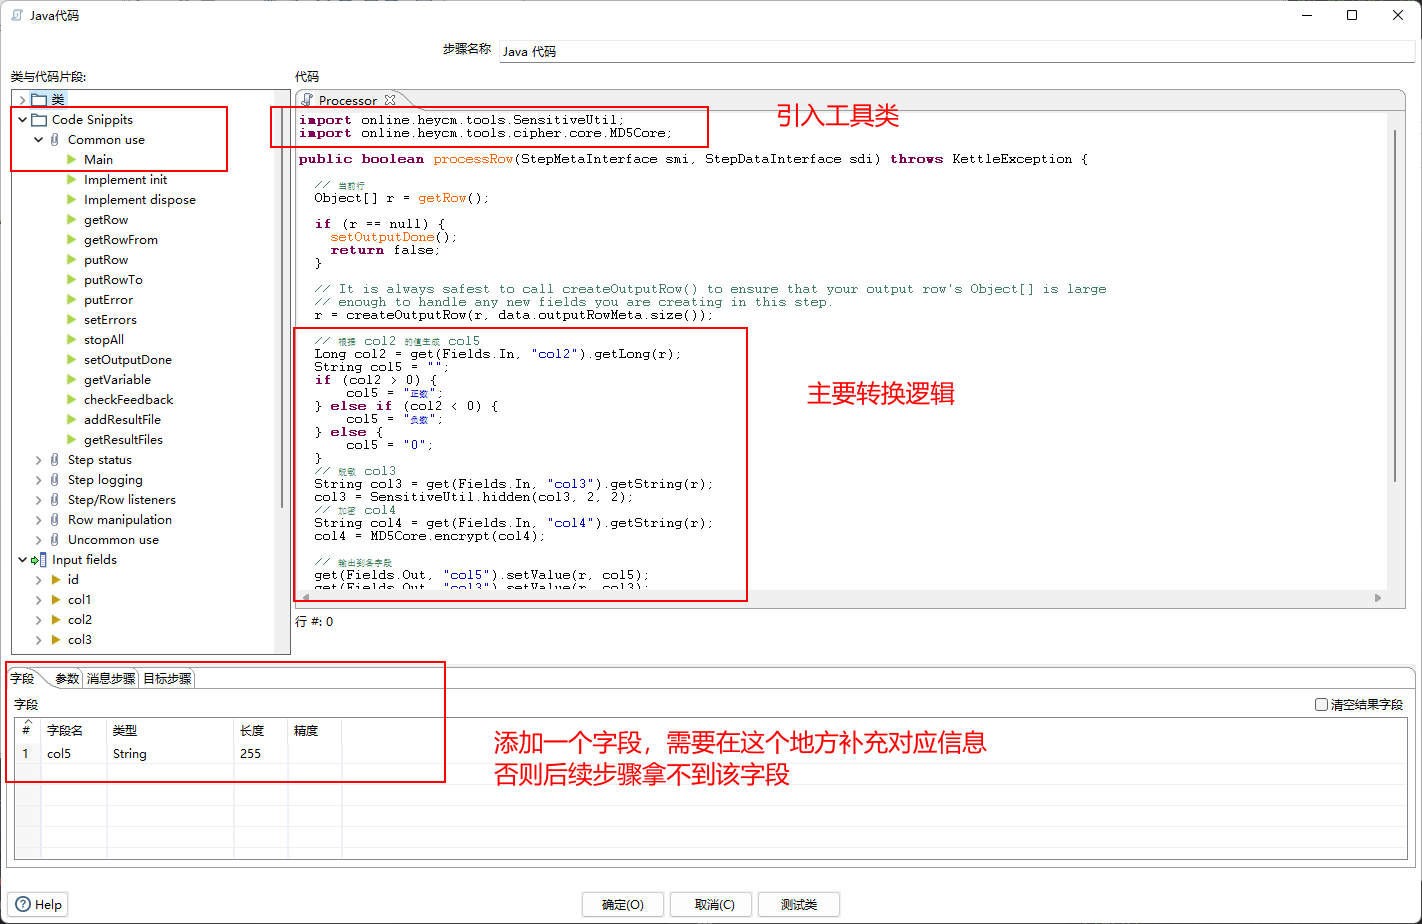Click the Input fields tree icon
Viewport: 1422px width, 924px height.
pyautogui.click(x=39, y=560)
